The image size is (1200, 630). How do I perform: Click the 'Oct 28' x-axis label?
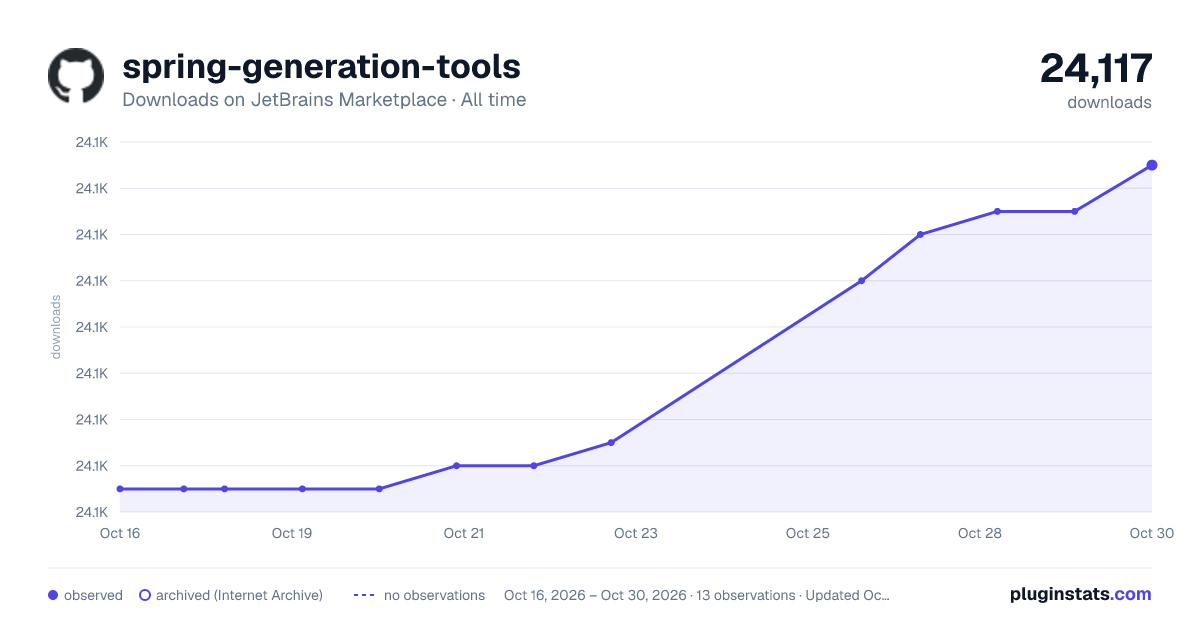980,533
